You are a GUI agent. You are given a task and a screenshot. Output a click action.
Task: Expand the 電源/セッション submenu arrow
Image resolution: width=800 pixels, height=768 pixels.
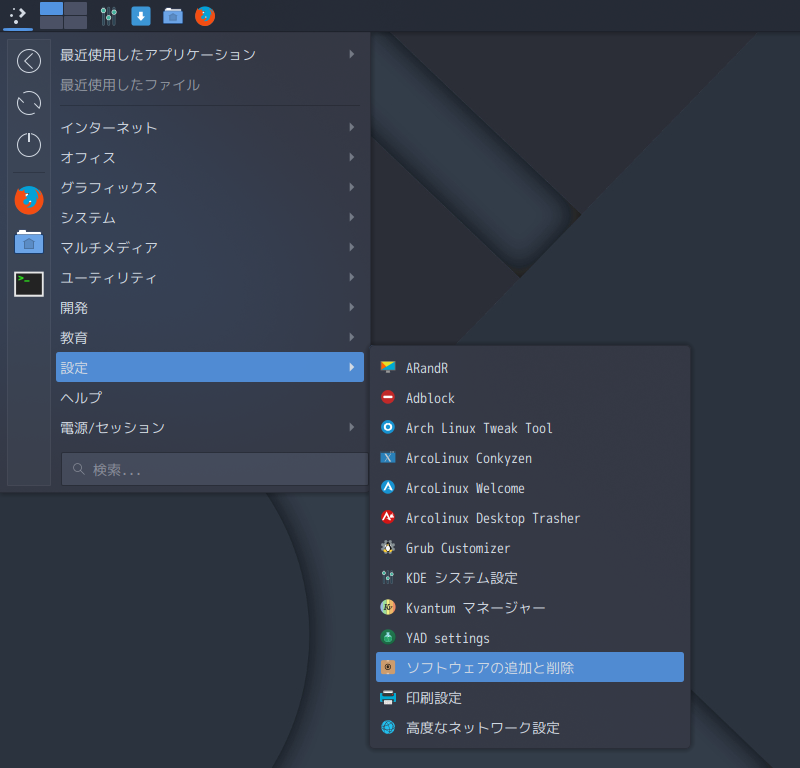pyautogui.click(x=352, y=427)
